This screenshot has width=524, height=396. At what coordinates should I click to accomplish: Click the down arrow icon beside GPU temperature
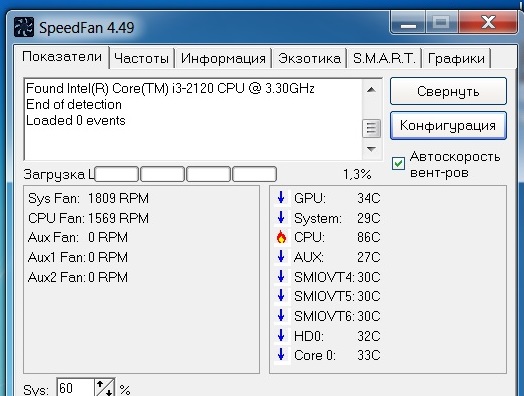281,197
